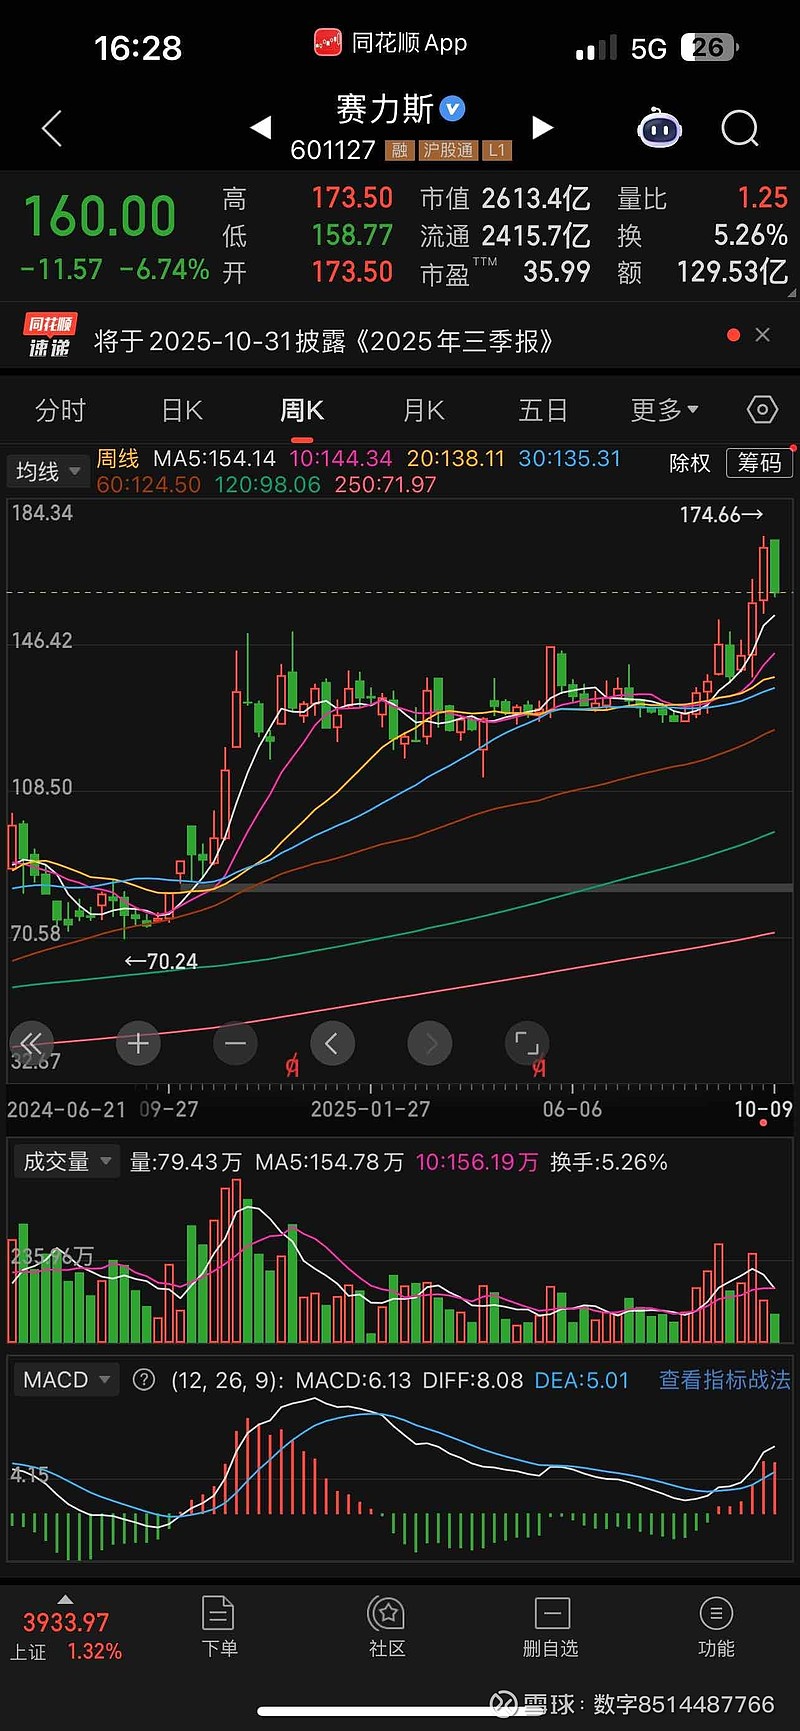This screenshot has height=1731, width=800.
Task: Tap the 174.66 high price marker
Action: 721,514
